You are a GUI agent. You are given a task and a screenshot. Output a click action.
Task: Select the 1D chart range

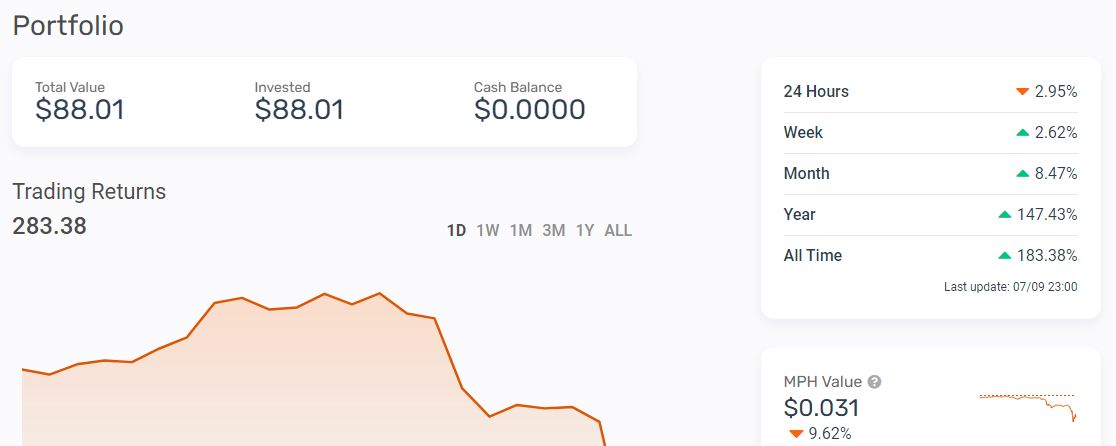click(x=456, y=230)
